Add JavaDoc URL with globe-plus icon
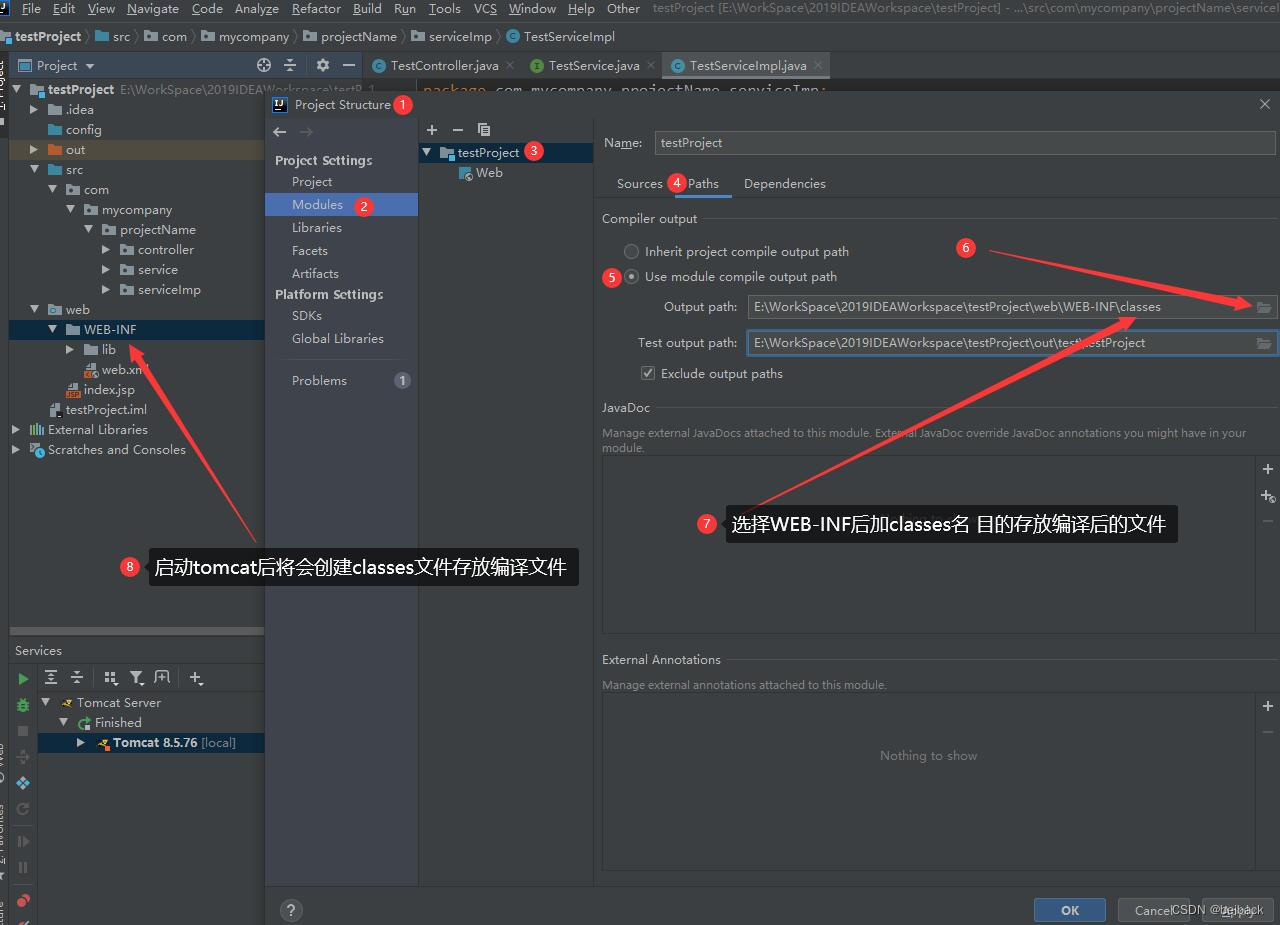 [1268, 496]
